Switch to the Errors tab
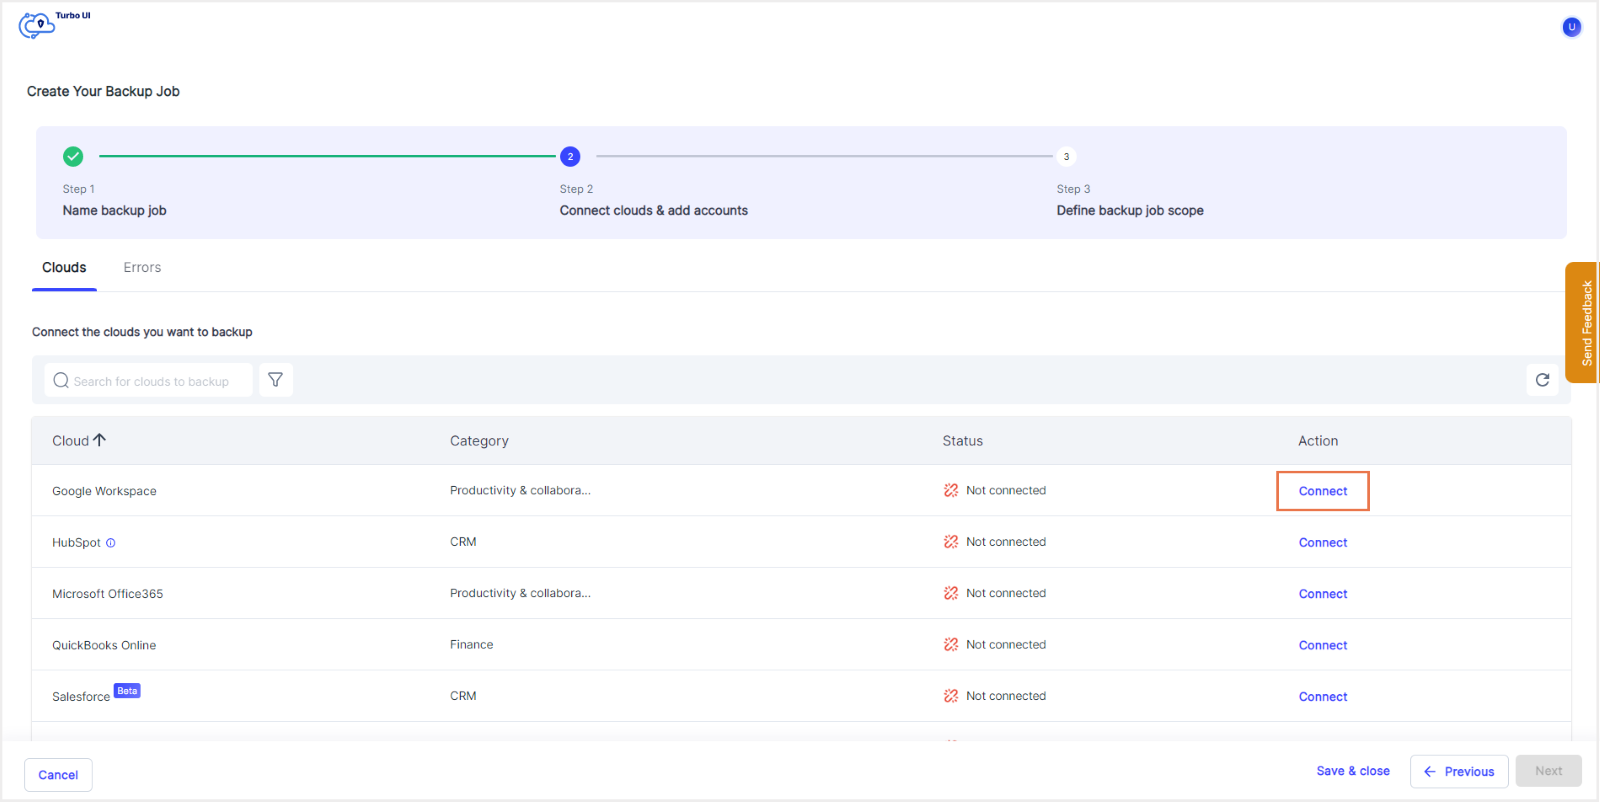 (142, 268)
